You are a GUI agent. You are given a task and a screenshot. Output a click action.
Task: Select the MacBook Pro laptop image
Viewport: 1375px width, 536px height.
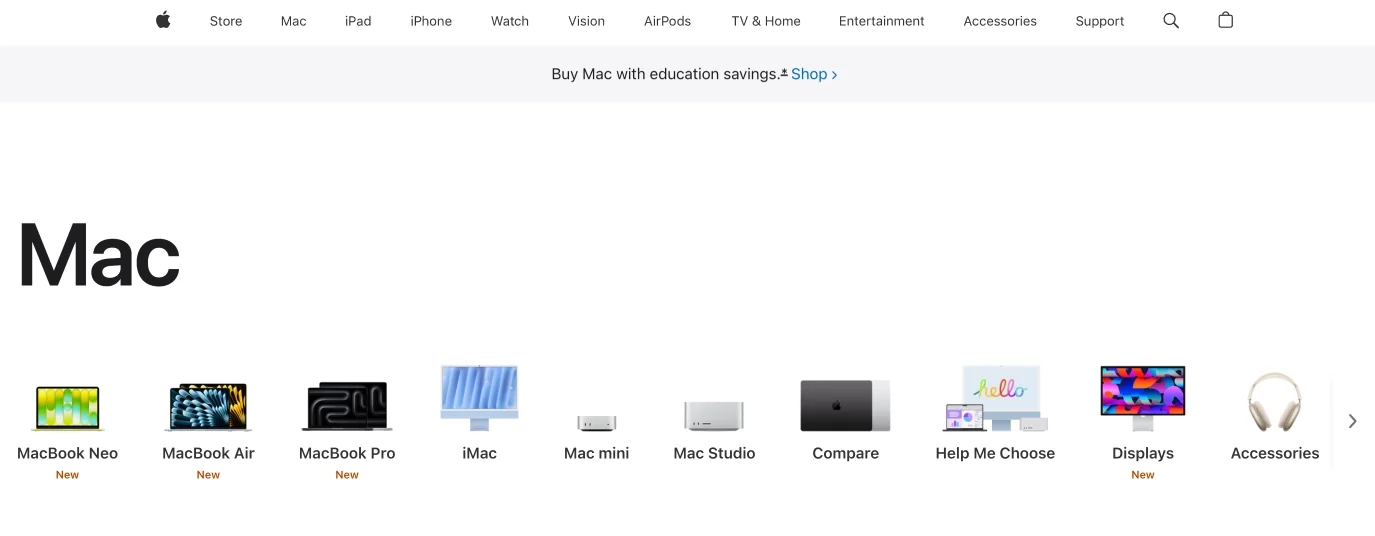347,406
